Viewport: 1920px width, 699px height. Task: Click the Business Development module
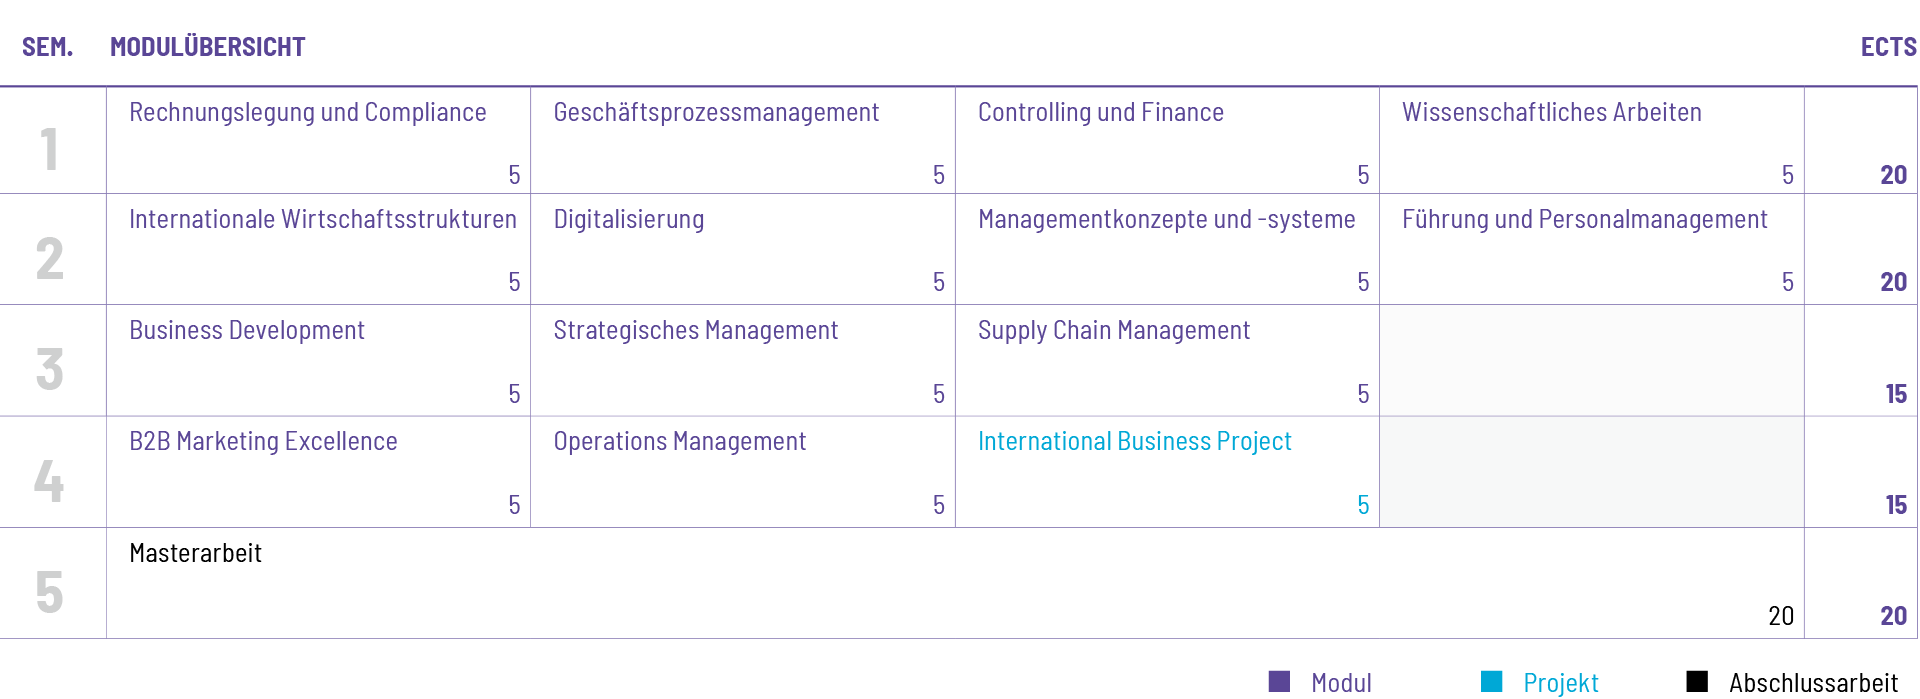(x=318, y=360)
